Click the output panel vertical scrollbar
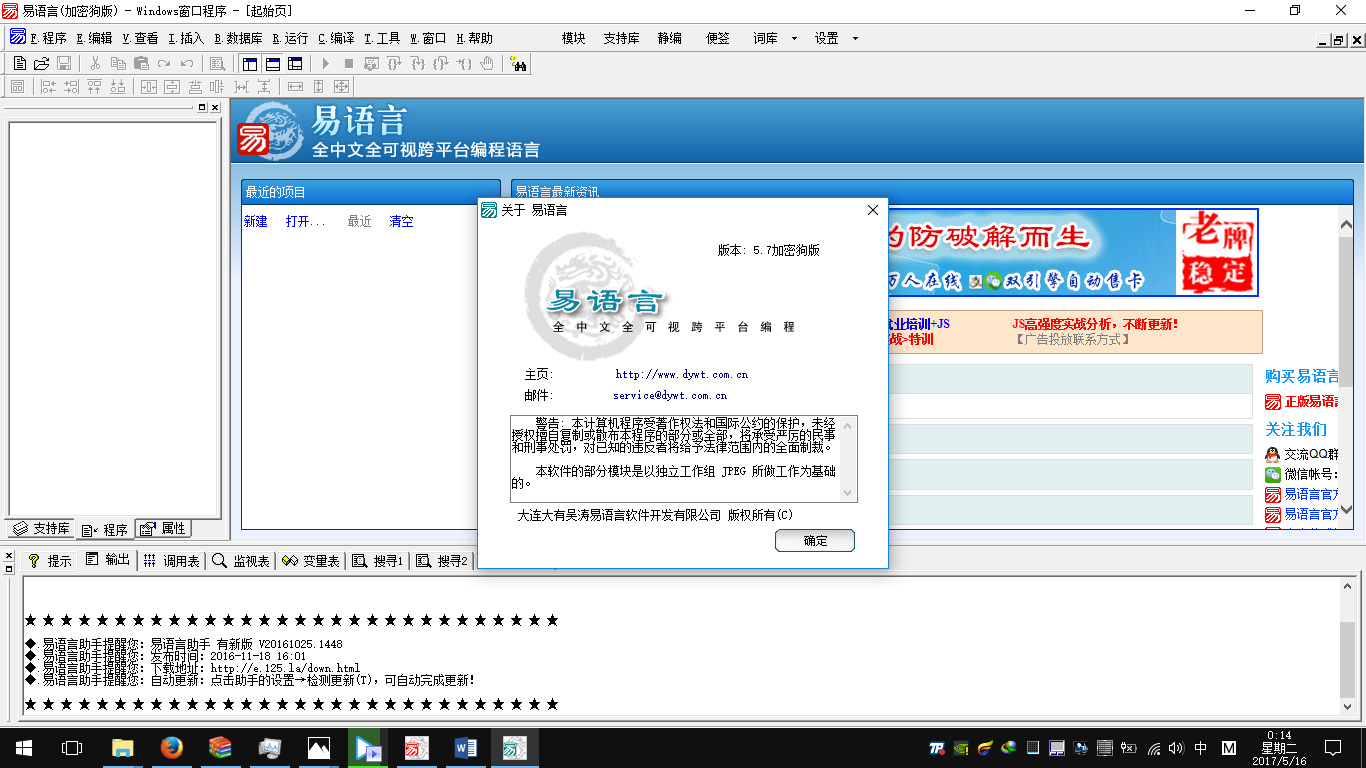The width and height of the screenshot is (1366, 768). pos(1348,648)
